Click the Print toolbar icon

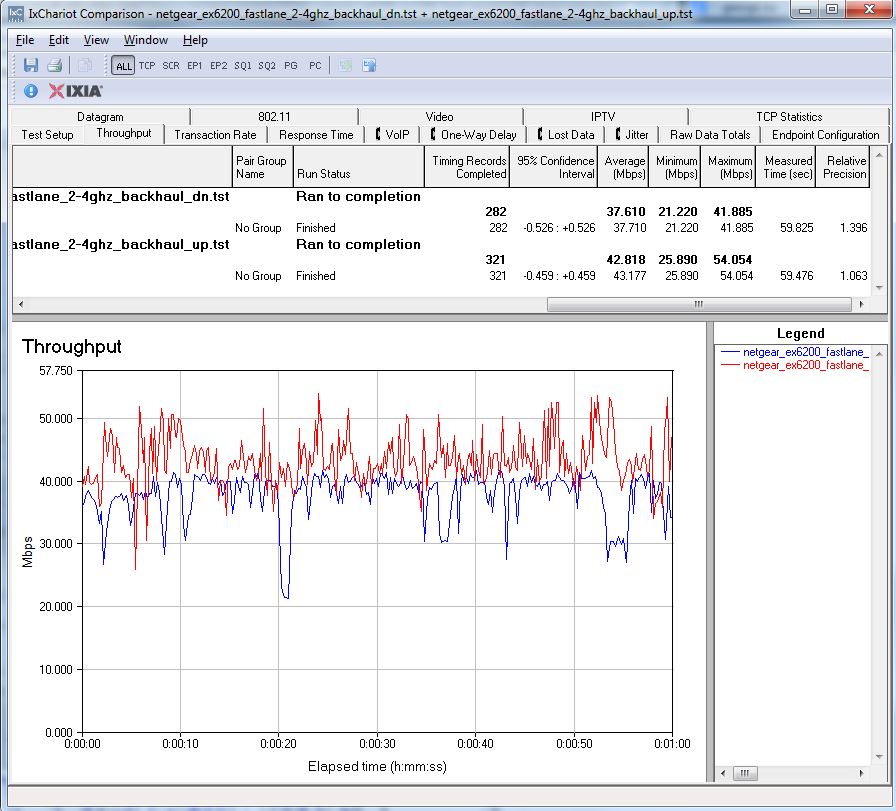coord(55,65)
